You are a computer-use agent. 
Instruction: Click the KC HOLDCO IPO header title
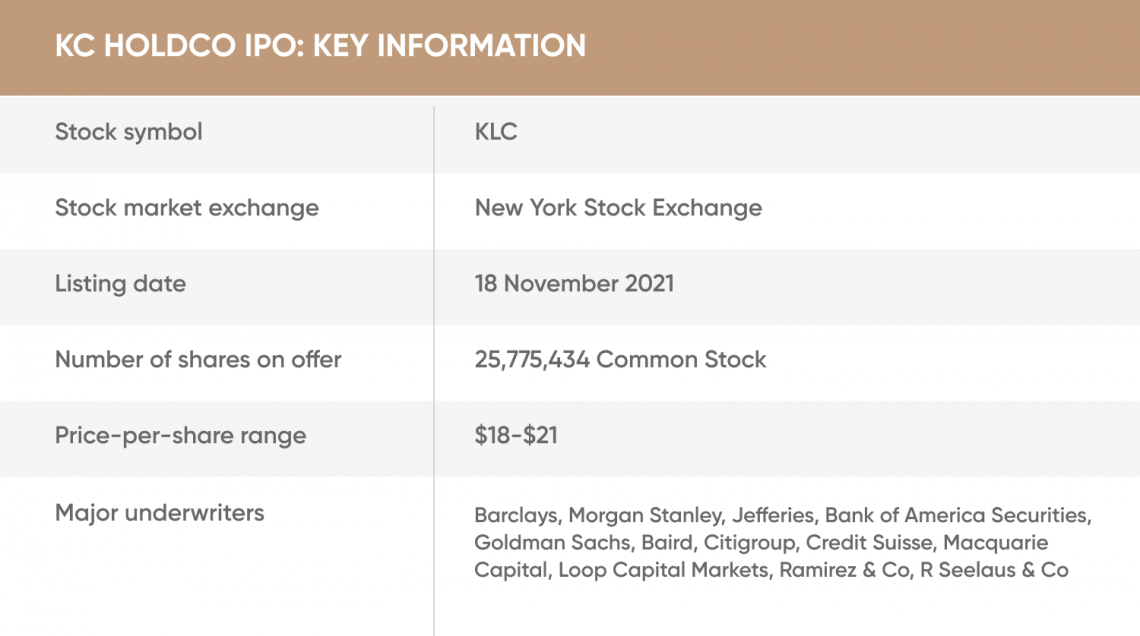(x=320, y=46)
